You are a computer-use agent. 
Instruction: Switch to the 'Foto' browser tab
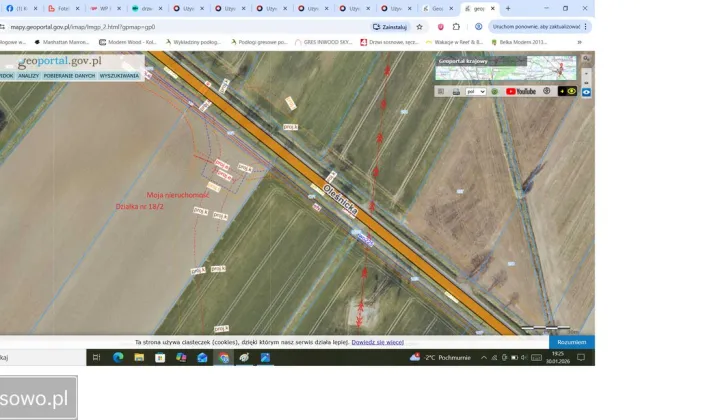(63, 8)
